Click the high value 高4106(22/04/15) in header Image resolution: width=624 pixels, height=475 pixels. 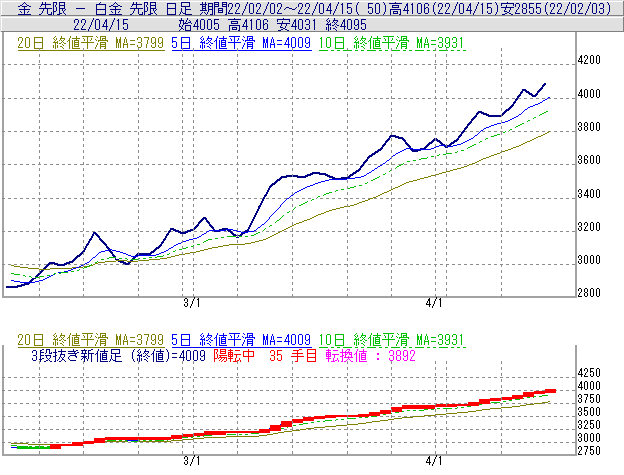point(444,8)
